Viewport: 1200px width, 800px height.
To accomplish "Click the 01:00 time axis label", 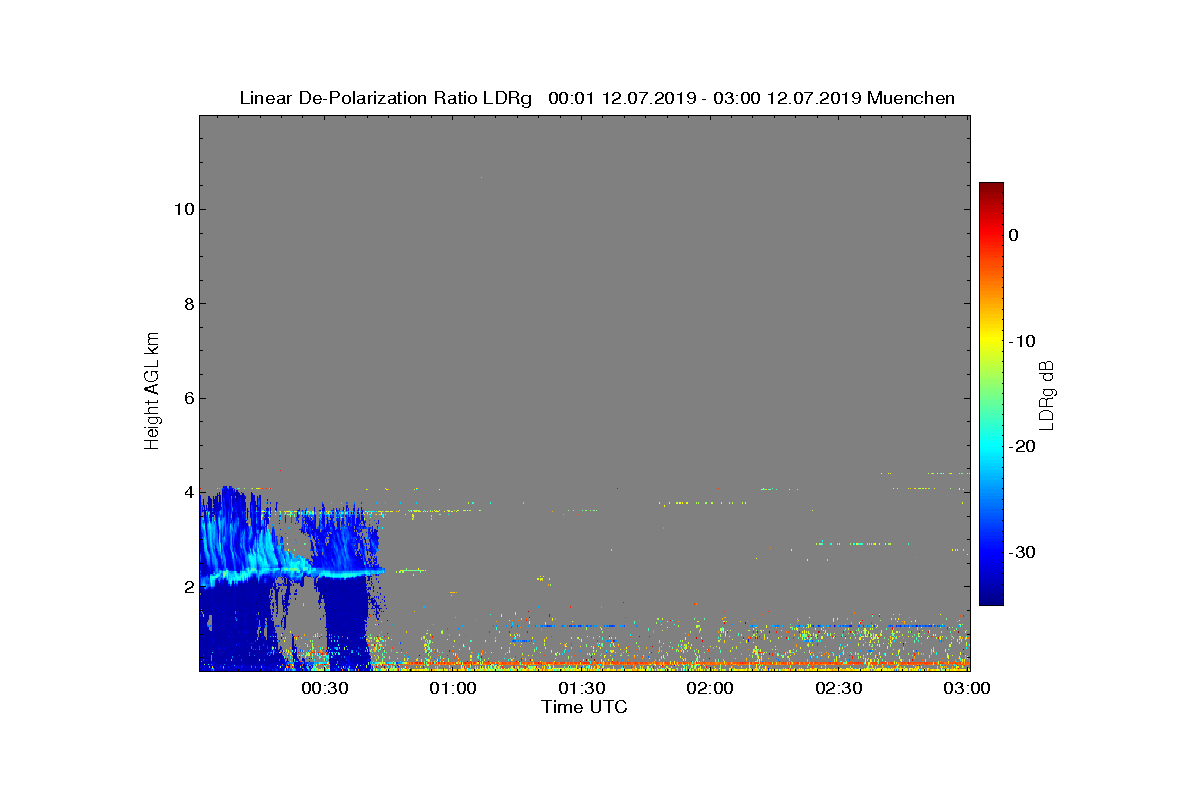I will [453, 689].
